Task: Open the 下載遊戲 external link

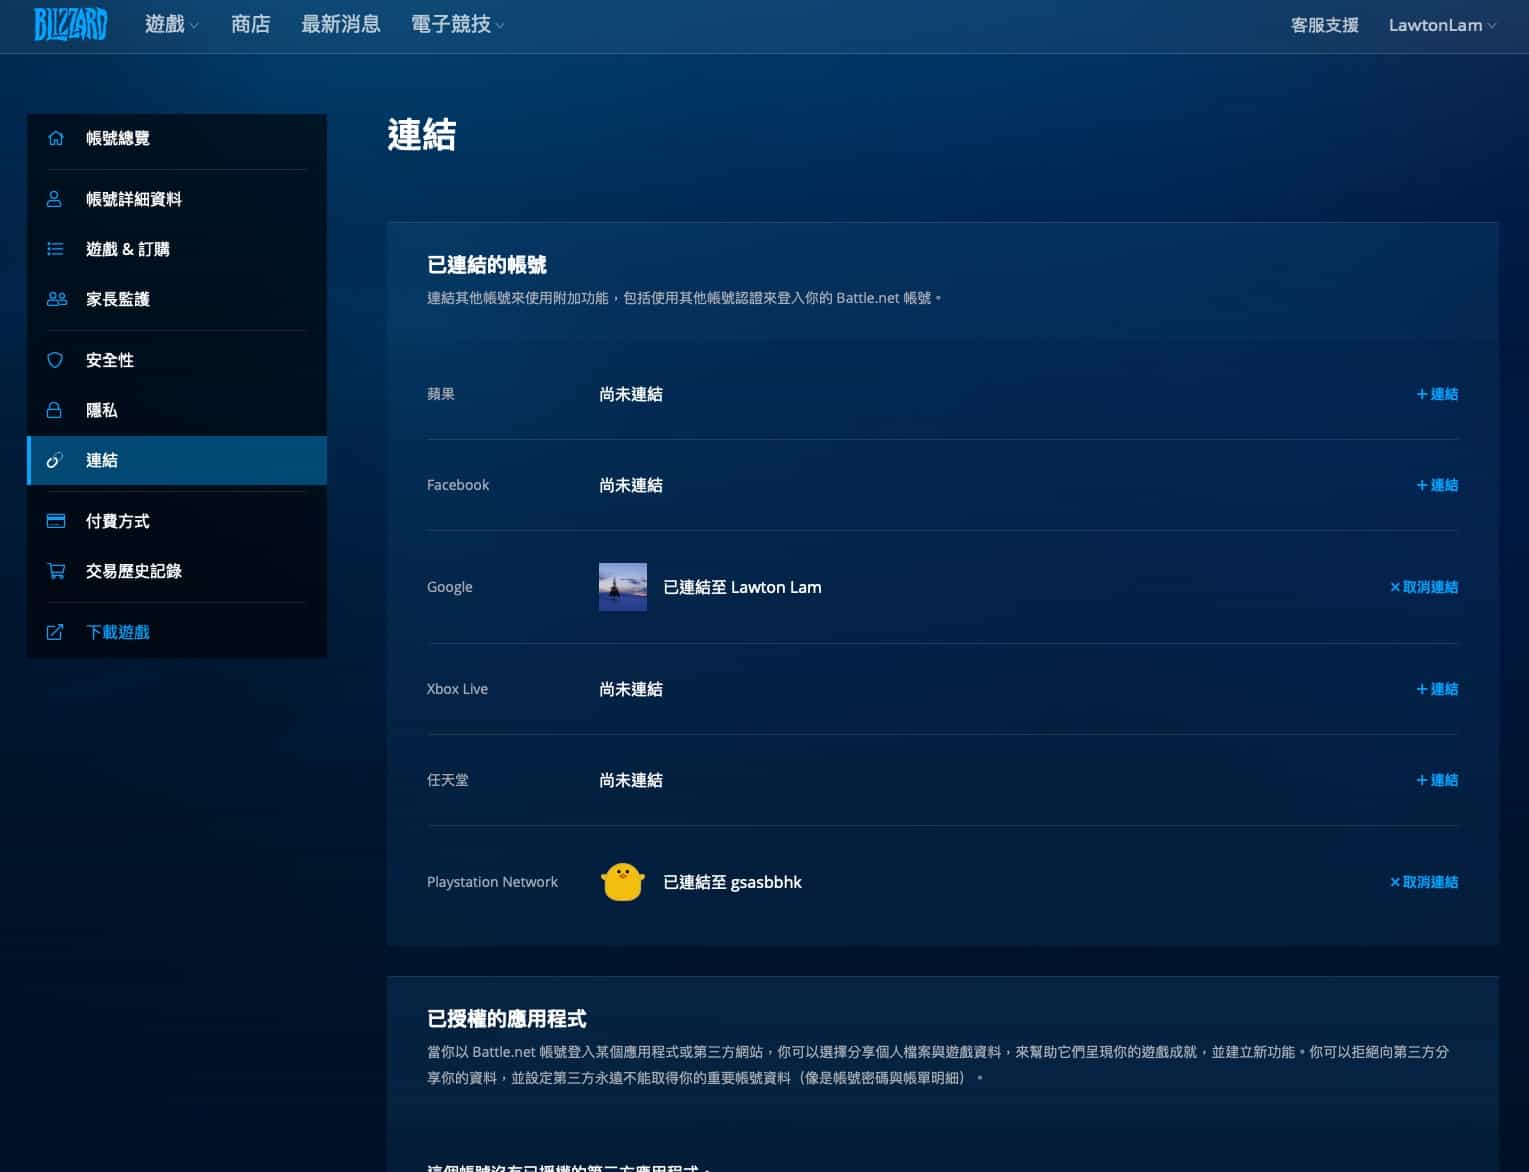Action: (117, 632)
